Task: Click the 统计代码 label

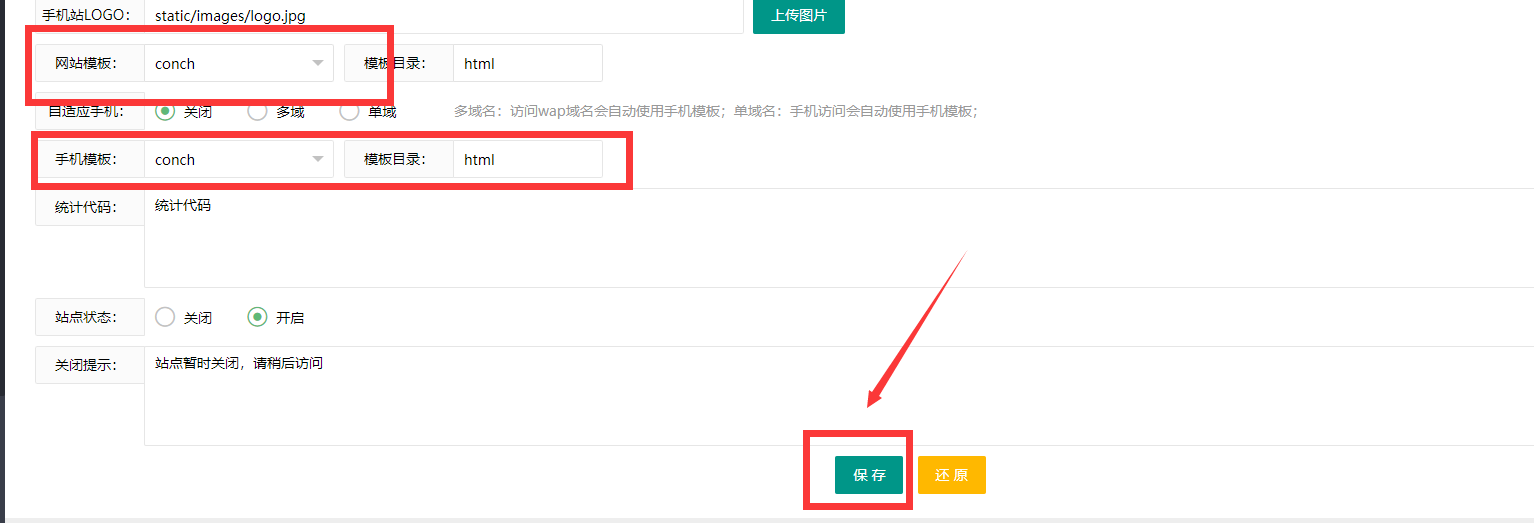Action: [x=89, y=207]
